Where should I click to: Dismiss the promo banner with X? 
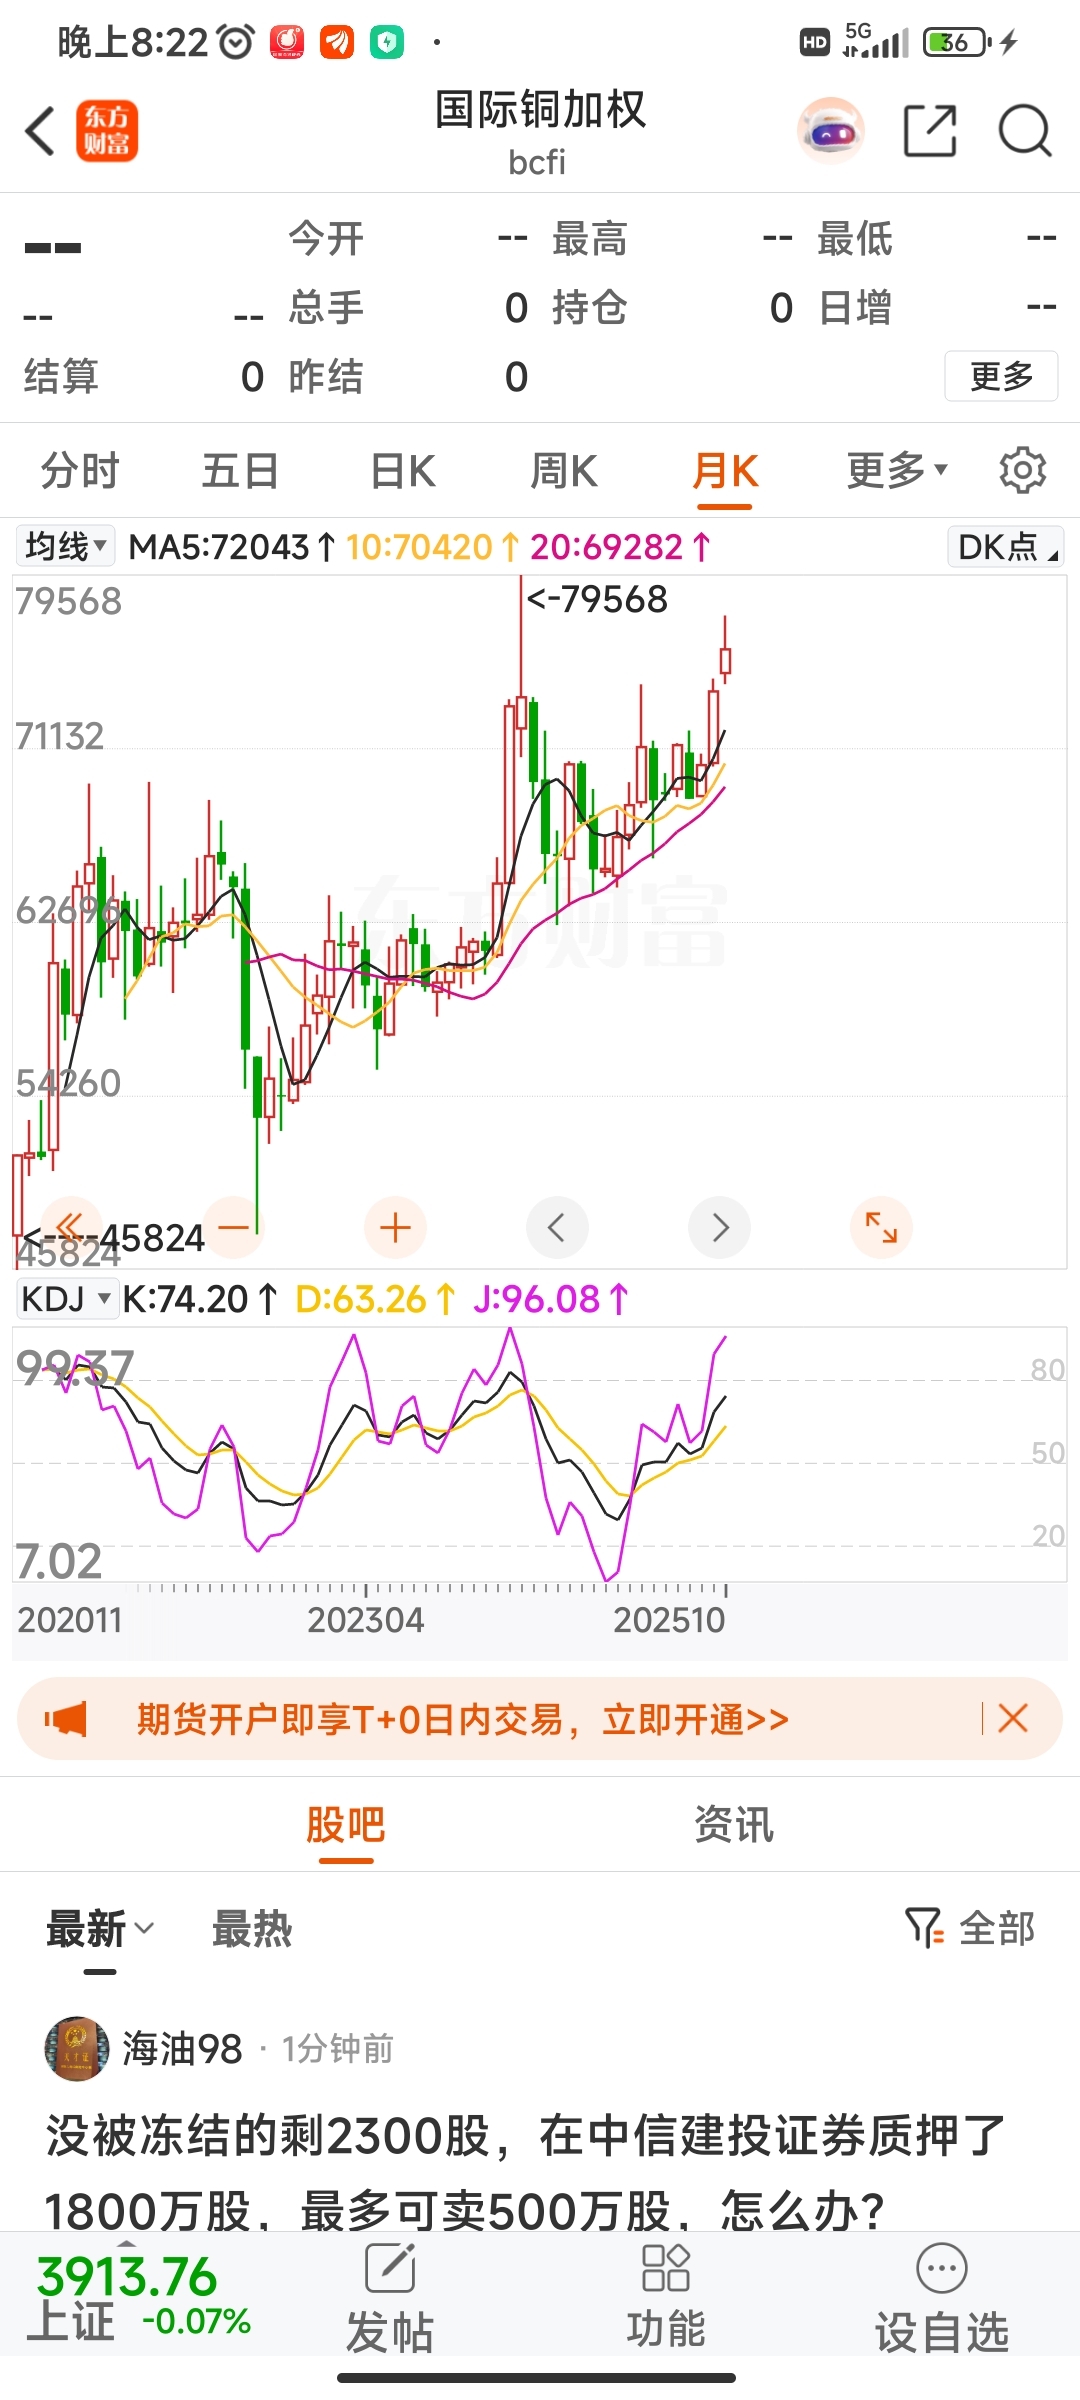(x=1013, y=1719)
